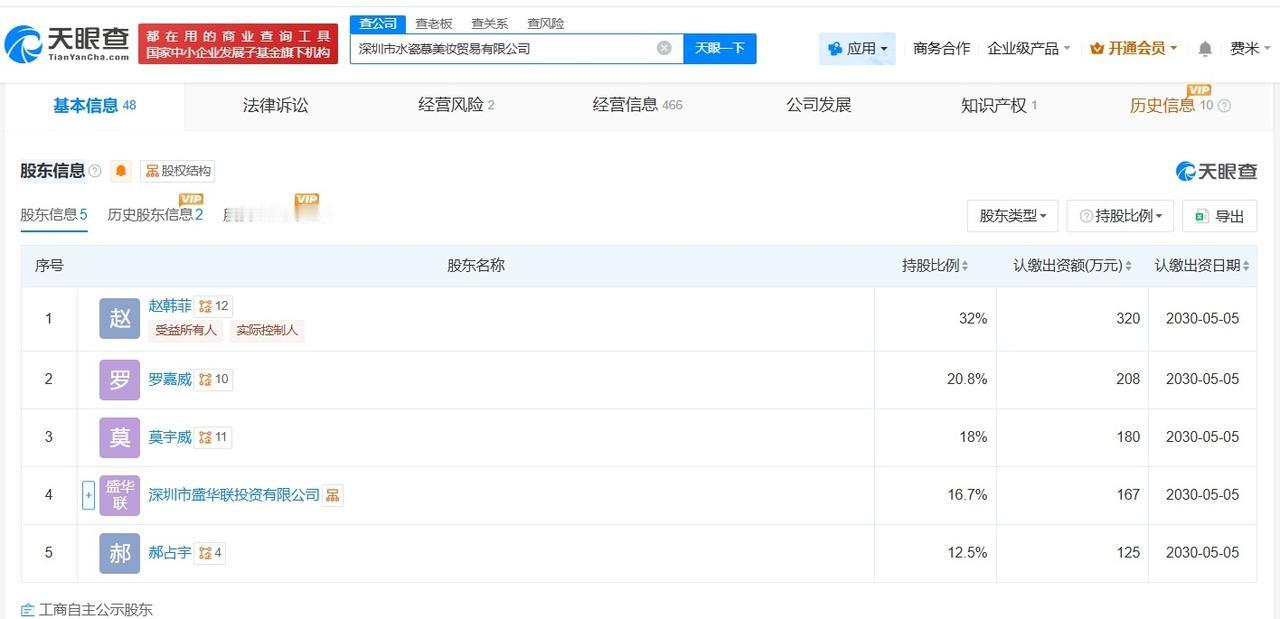Open the 股东类型 filter dropdown

tap(1013, 216)
